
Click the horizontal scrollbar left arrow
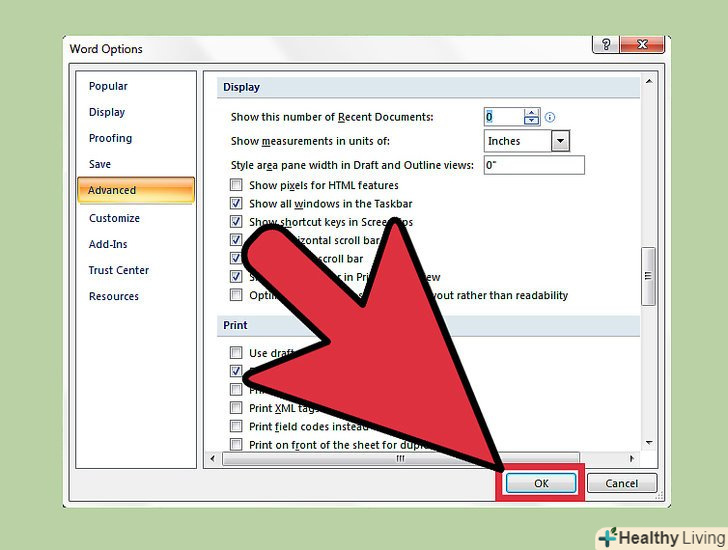coord(213,459)
